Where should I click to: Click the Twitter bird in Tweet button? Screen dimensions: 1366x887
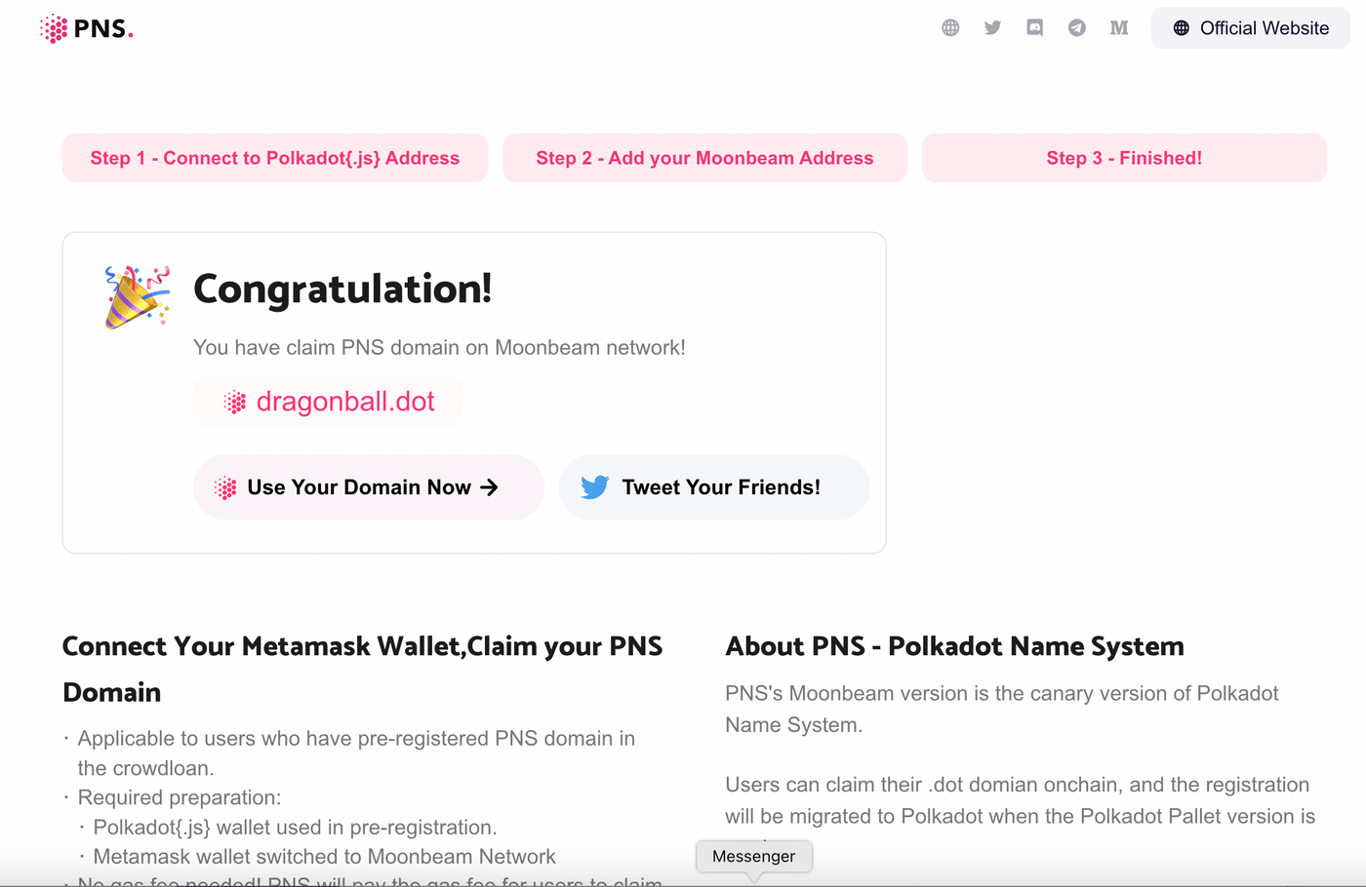[x=595, y=487]
